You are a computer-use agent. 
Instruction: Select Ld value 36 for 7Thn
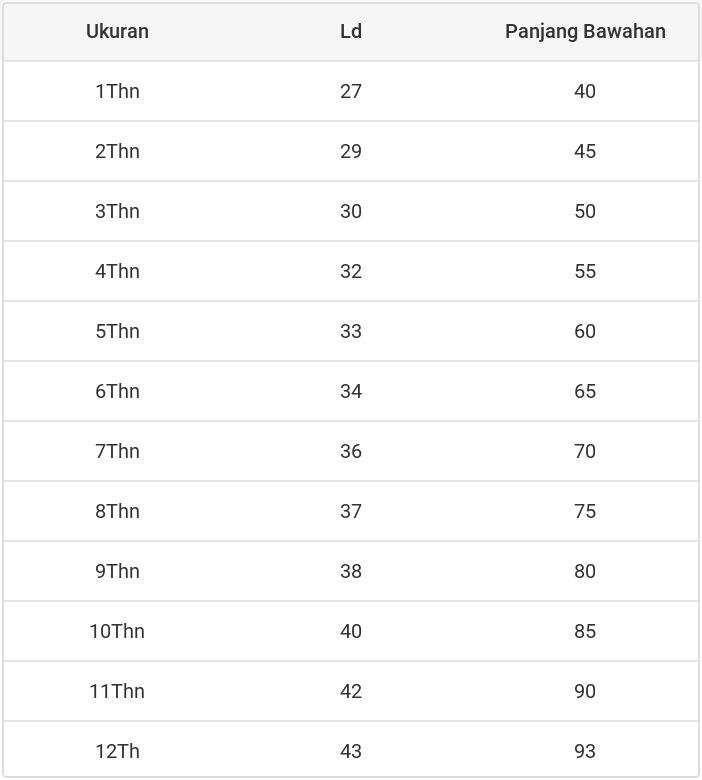(350, 451)
